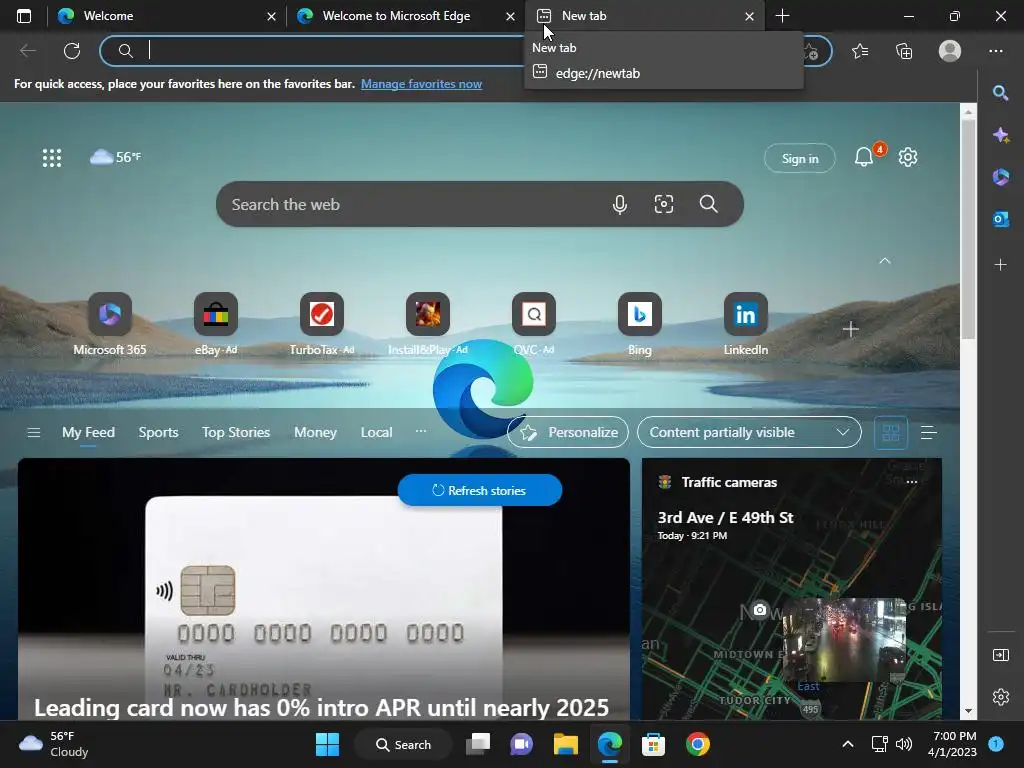Click the Sign in button
The width and height of the screenshot is (1024, 768).
coord(800,159)
